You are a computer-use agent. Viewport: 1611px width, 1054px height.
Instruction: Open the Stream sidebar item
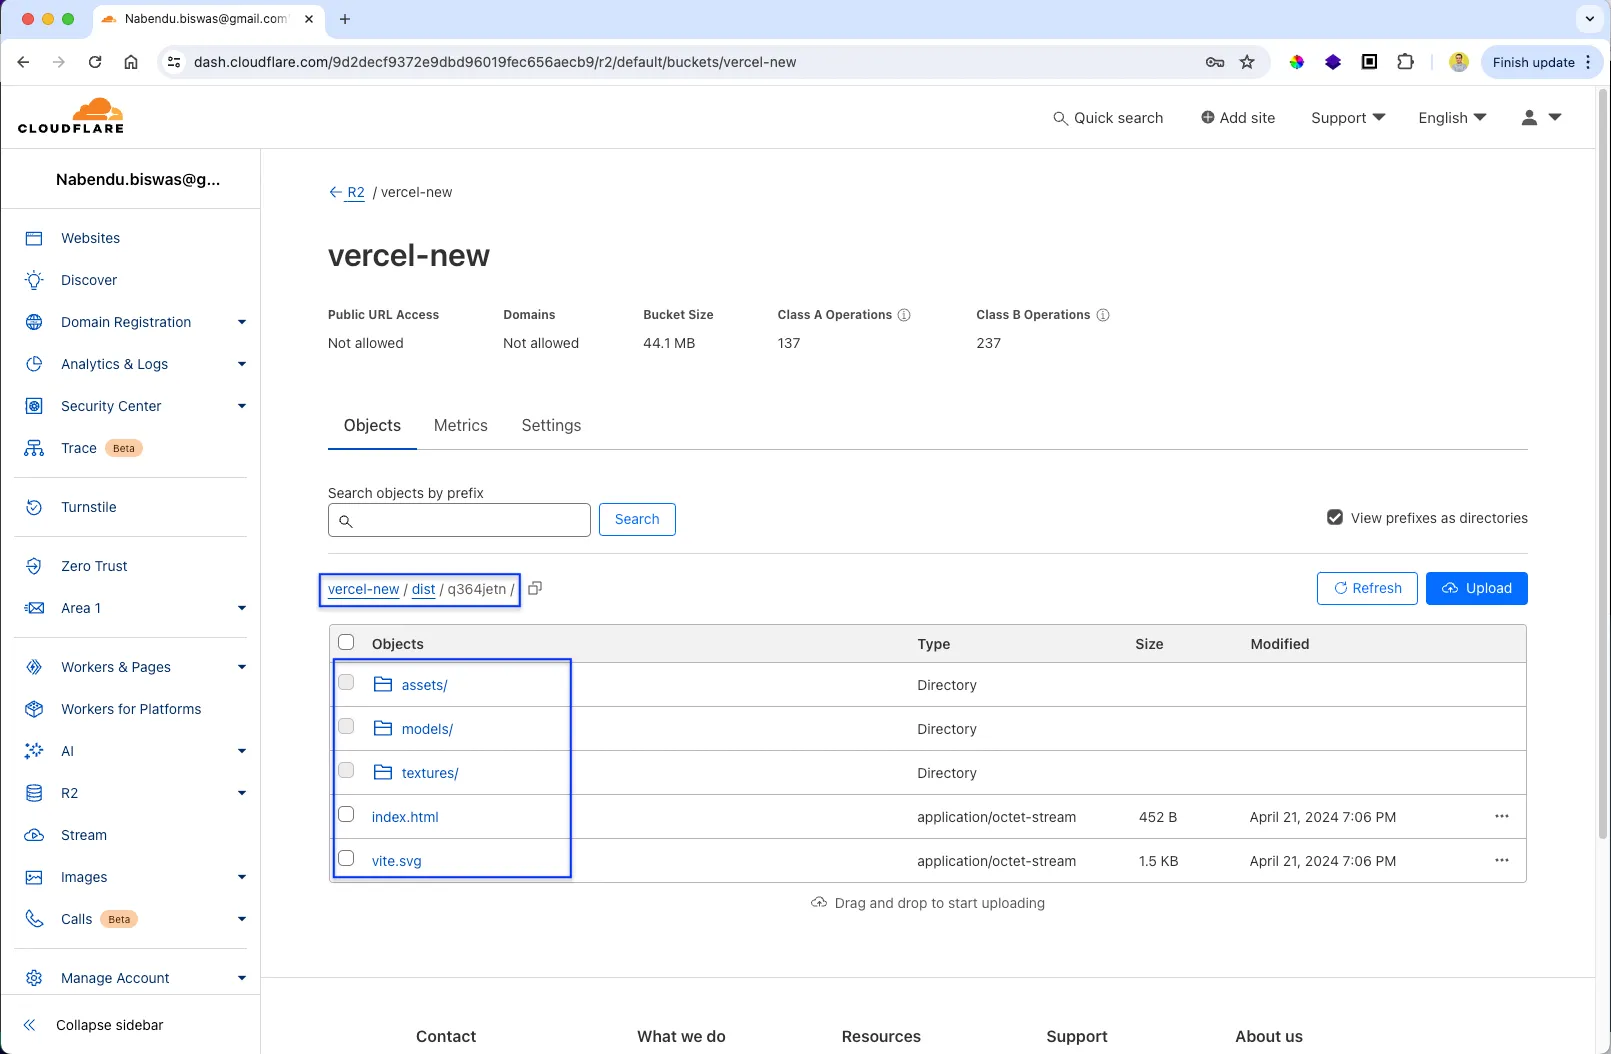tap(84, 835)
